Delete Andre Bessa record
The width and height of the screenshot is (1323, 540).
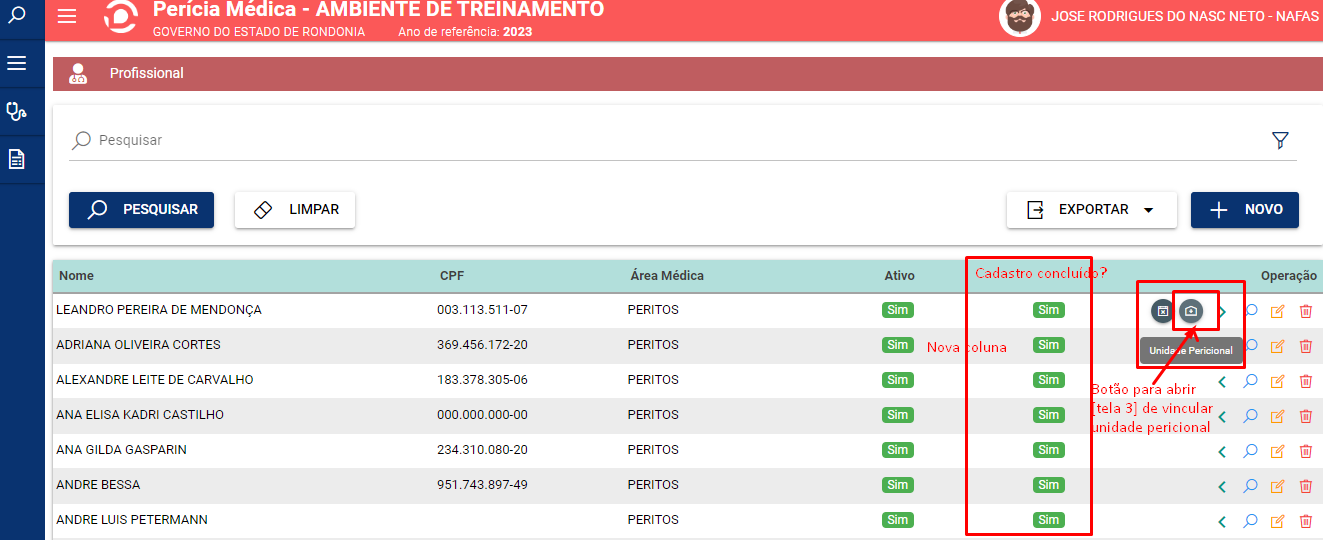pos(1305,486)
